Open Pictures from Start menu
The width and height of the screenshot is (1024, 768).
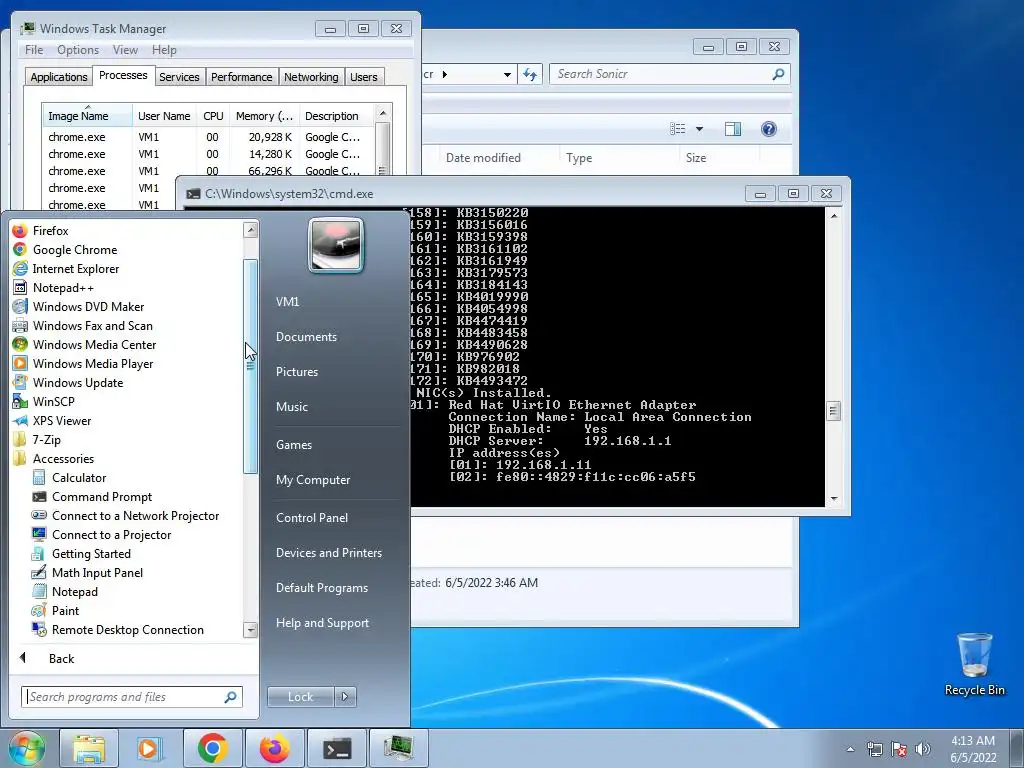pyautogui.click(x=296, y=372)
